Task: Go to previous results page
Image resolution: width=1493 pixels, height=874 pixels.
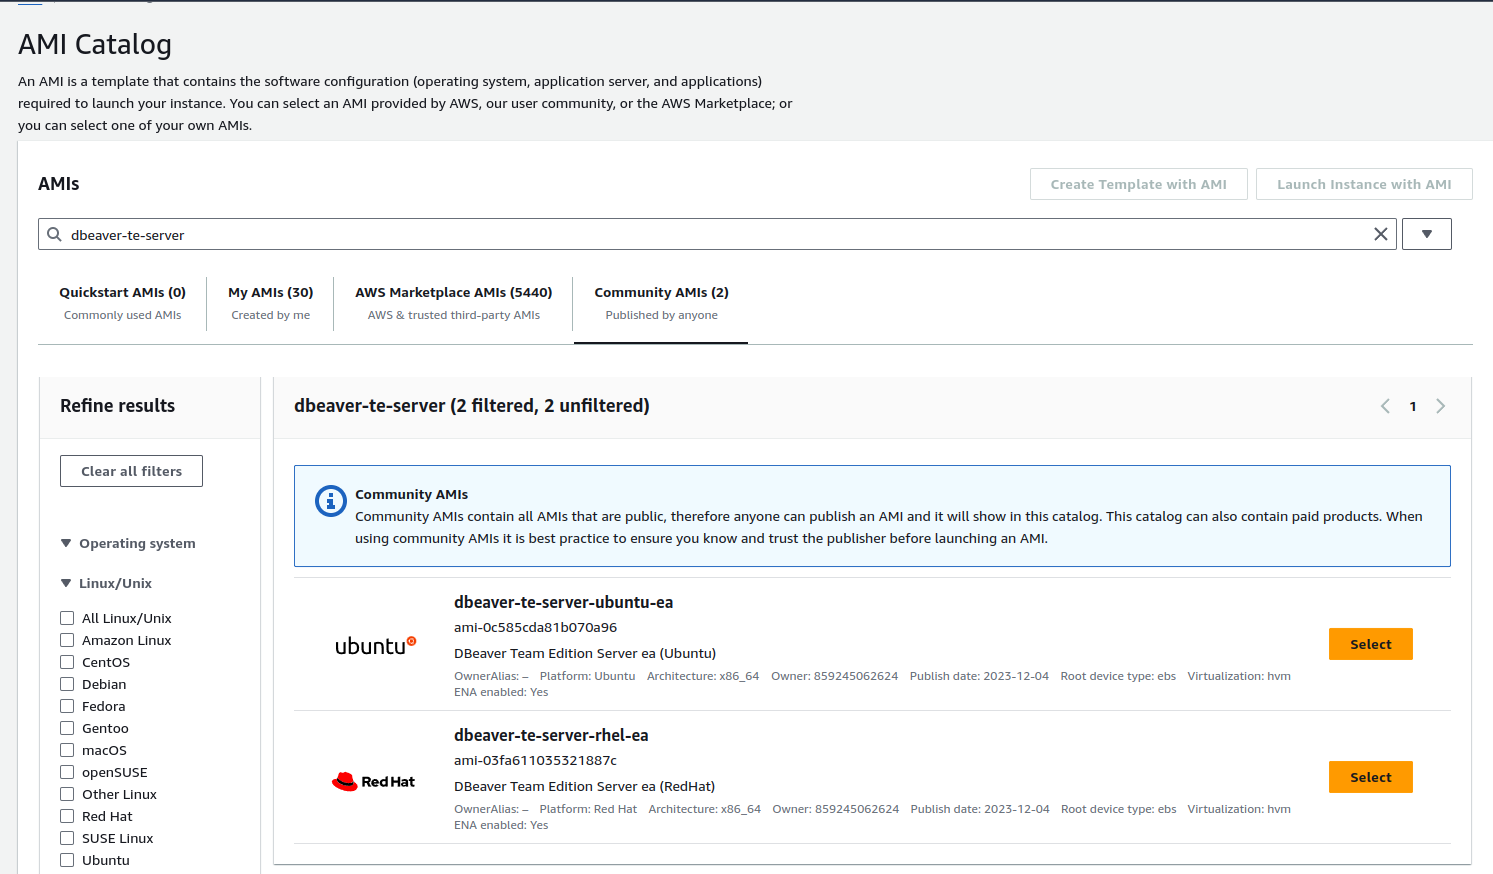Action: pos(1385,406)
